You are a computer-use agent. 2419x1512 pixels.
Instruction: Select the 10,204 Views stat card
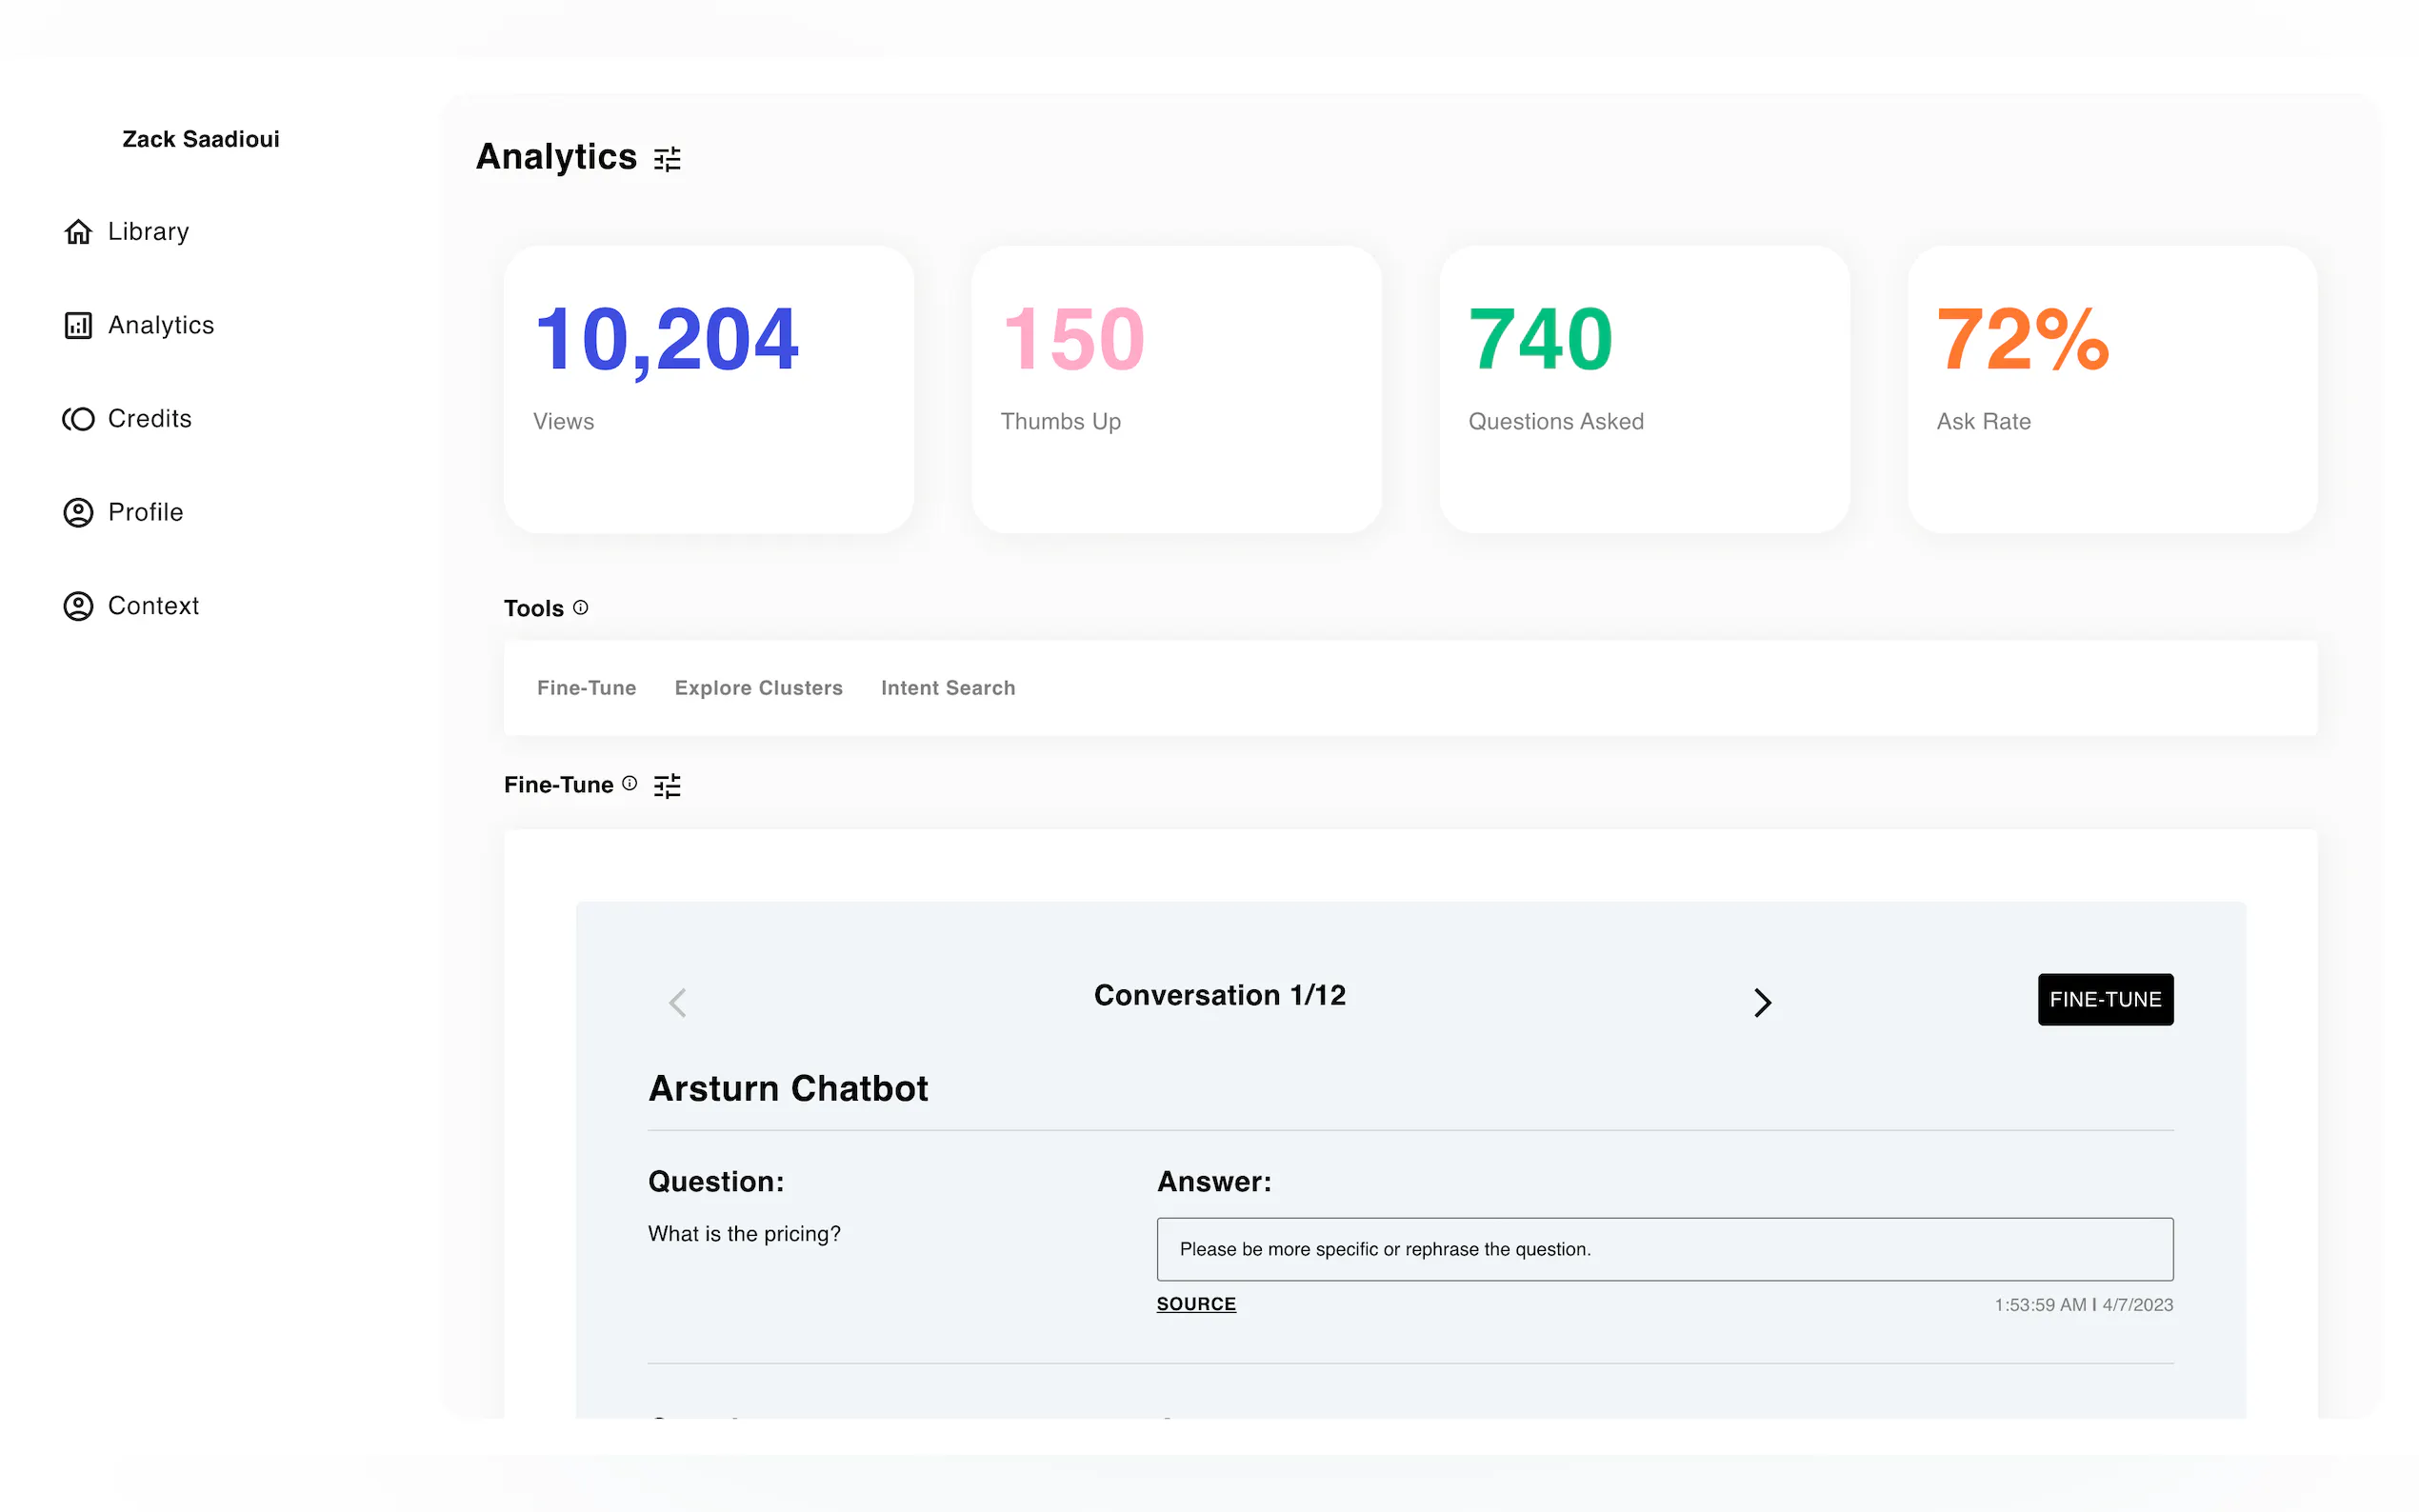(708, 390)
